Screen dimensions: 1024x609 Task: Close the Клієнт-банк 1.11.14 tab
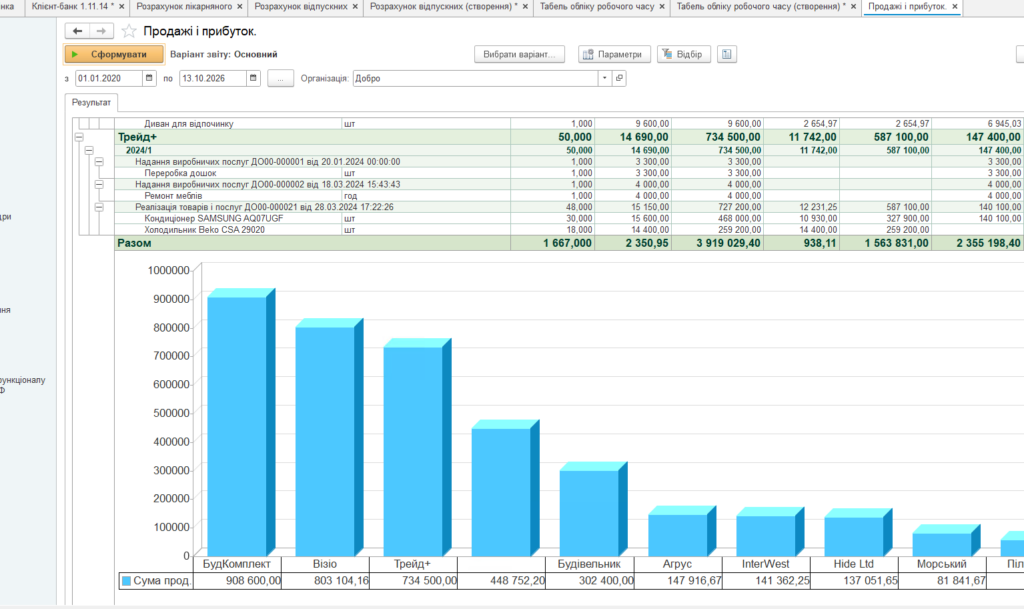121,7
